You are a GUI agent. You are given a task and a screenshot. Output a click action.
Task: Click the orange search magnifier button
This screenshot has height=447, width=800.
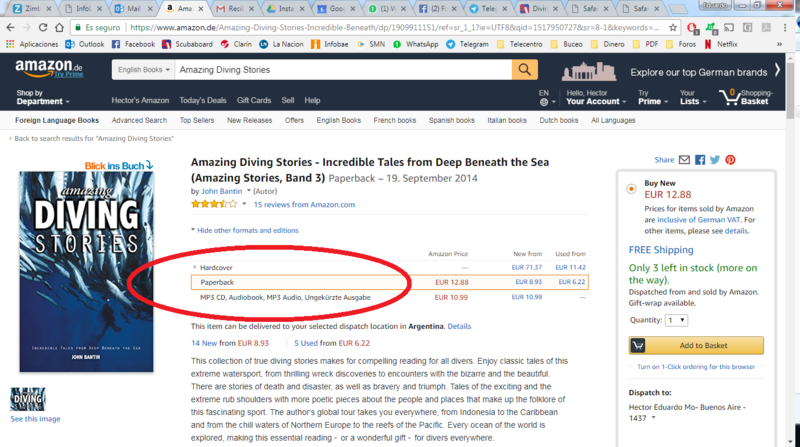coord(524,69)
